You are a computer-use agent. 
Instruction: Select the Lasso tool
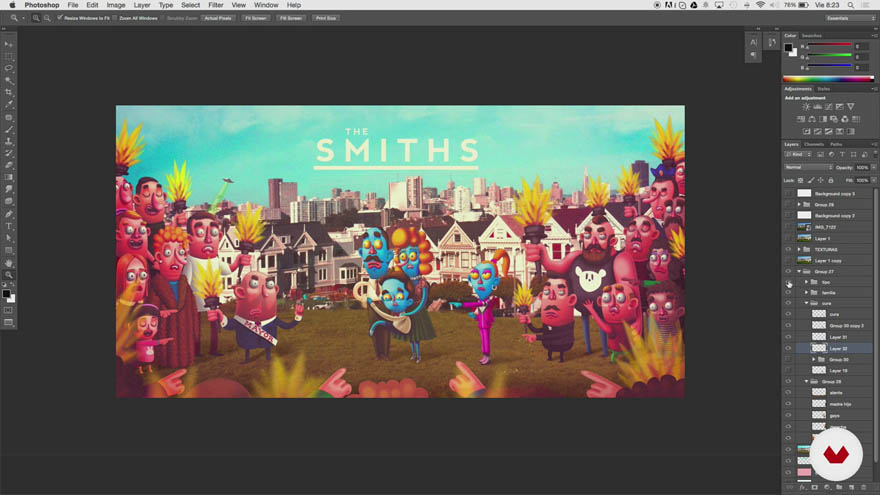pyautogui.click(x=8, y=68)
